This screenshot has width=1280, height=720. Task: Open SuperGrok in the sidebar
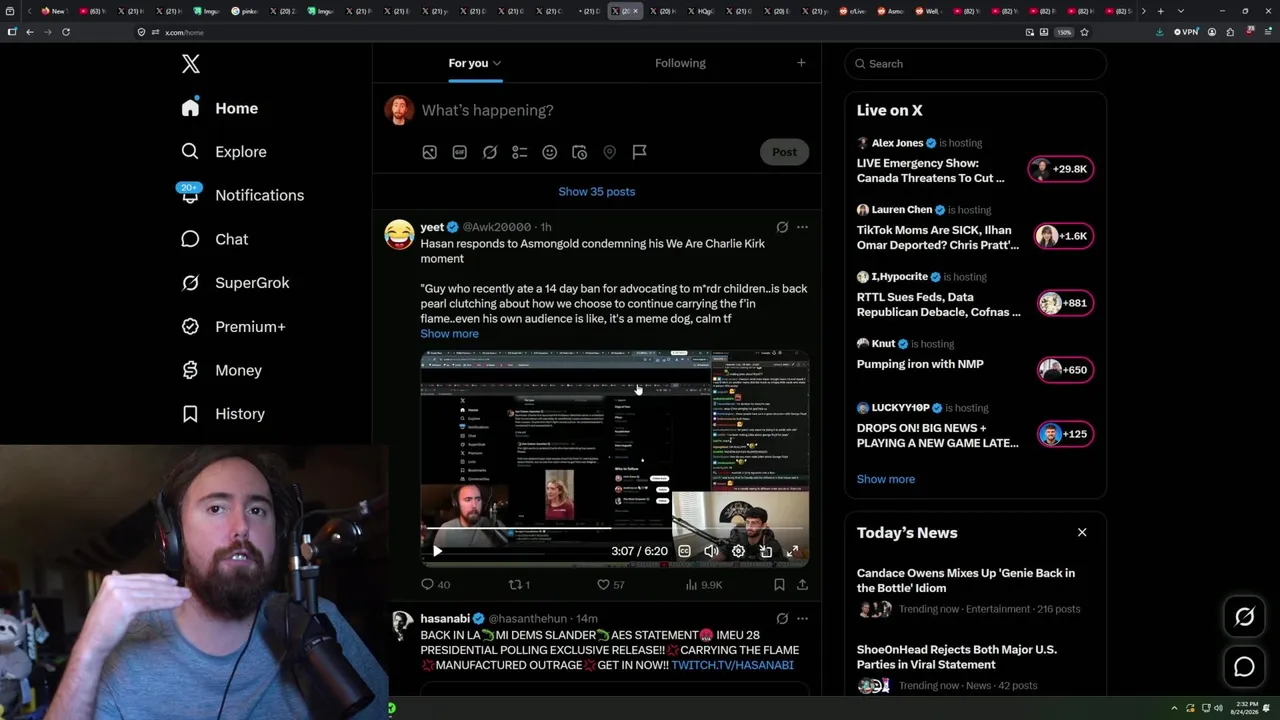[x=235, y=283]
